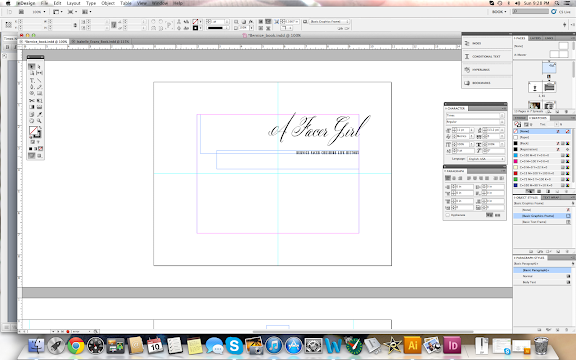This screenshot has height=360, width=576.
Task: Select the [None] swatch
Action: pyautogui.click(x=542, y=131)
